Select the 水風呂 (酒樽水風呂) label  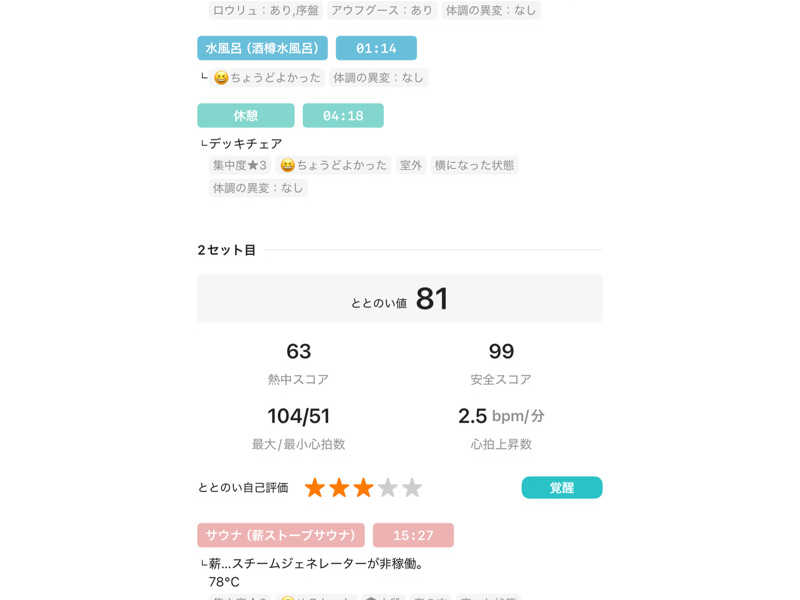(262, 48)
